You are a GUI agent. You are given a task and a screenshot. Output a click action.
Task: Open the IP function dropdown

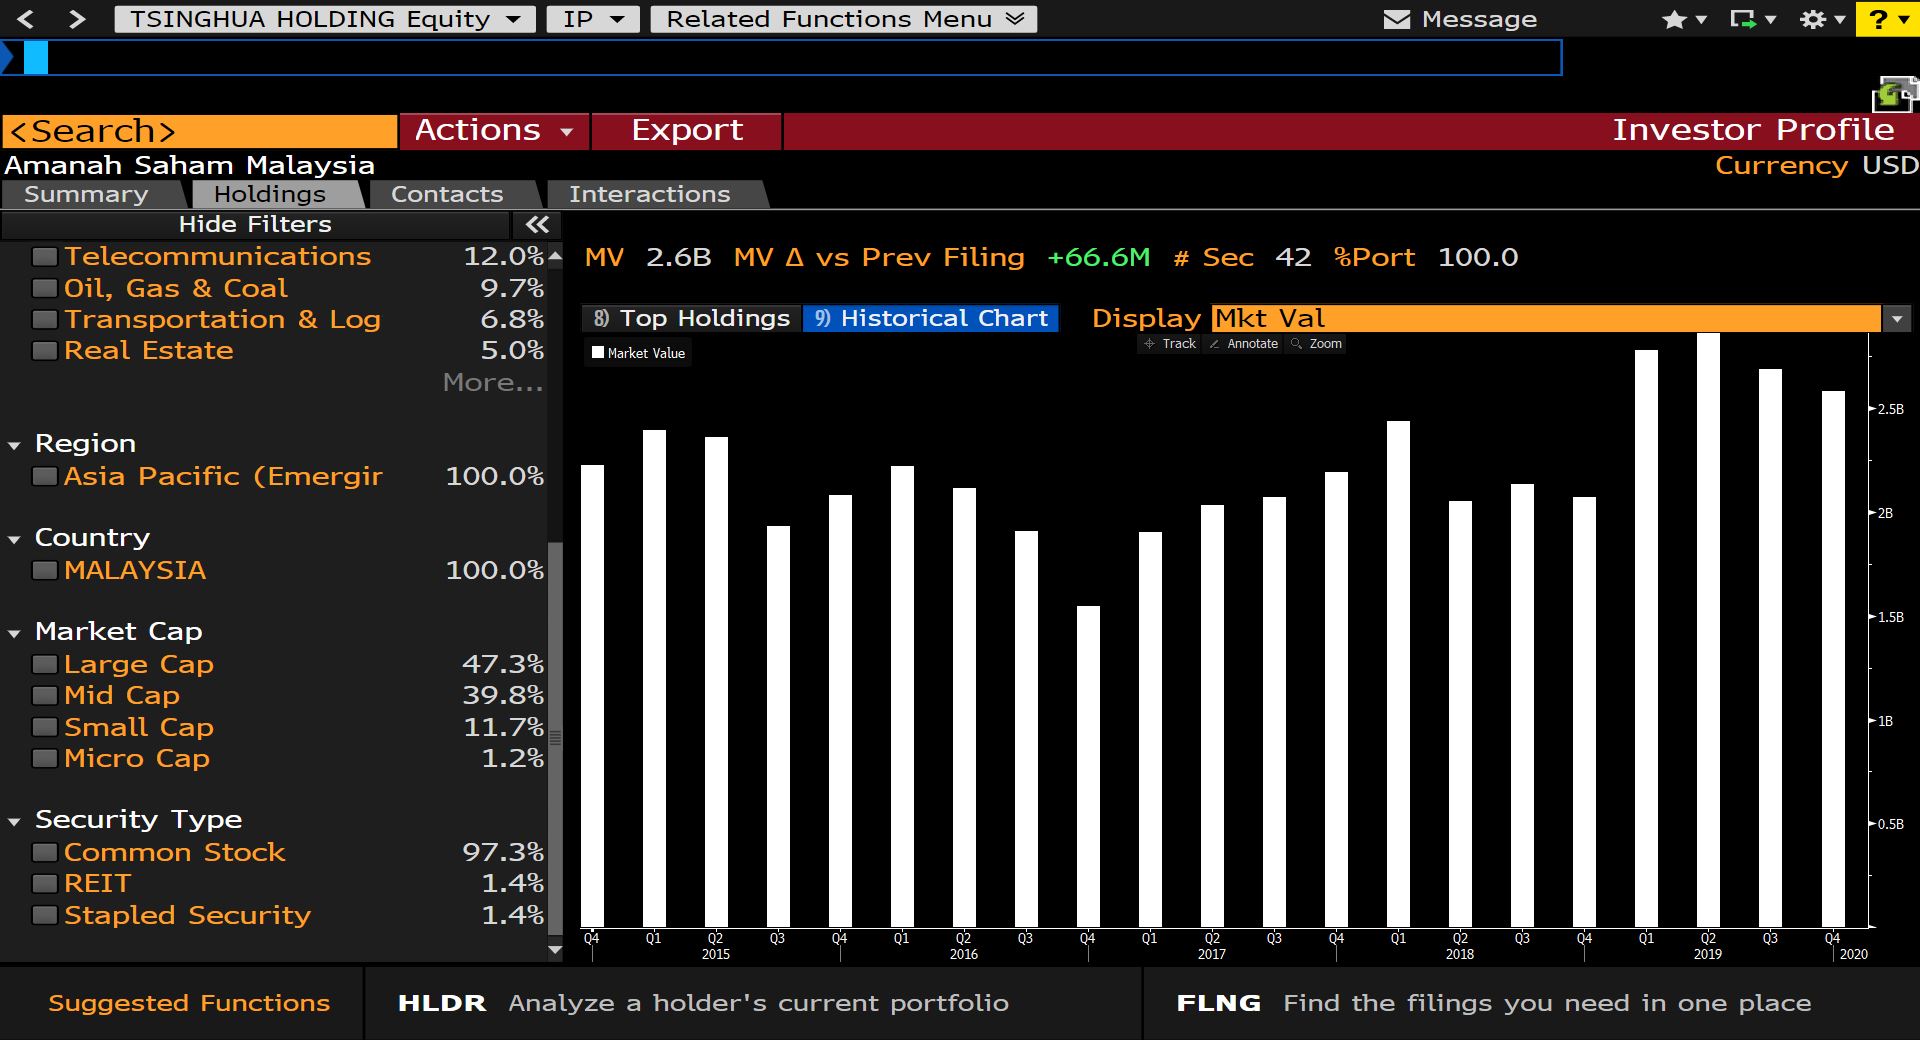point(593,19)
